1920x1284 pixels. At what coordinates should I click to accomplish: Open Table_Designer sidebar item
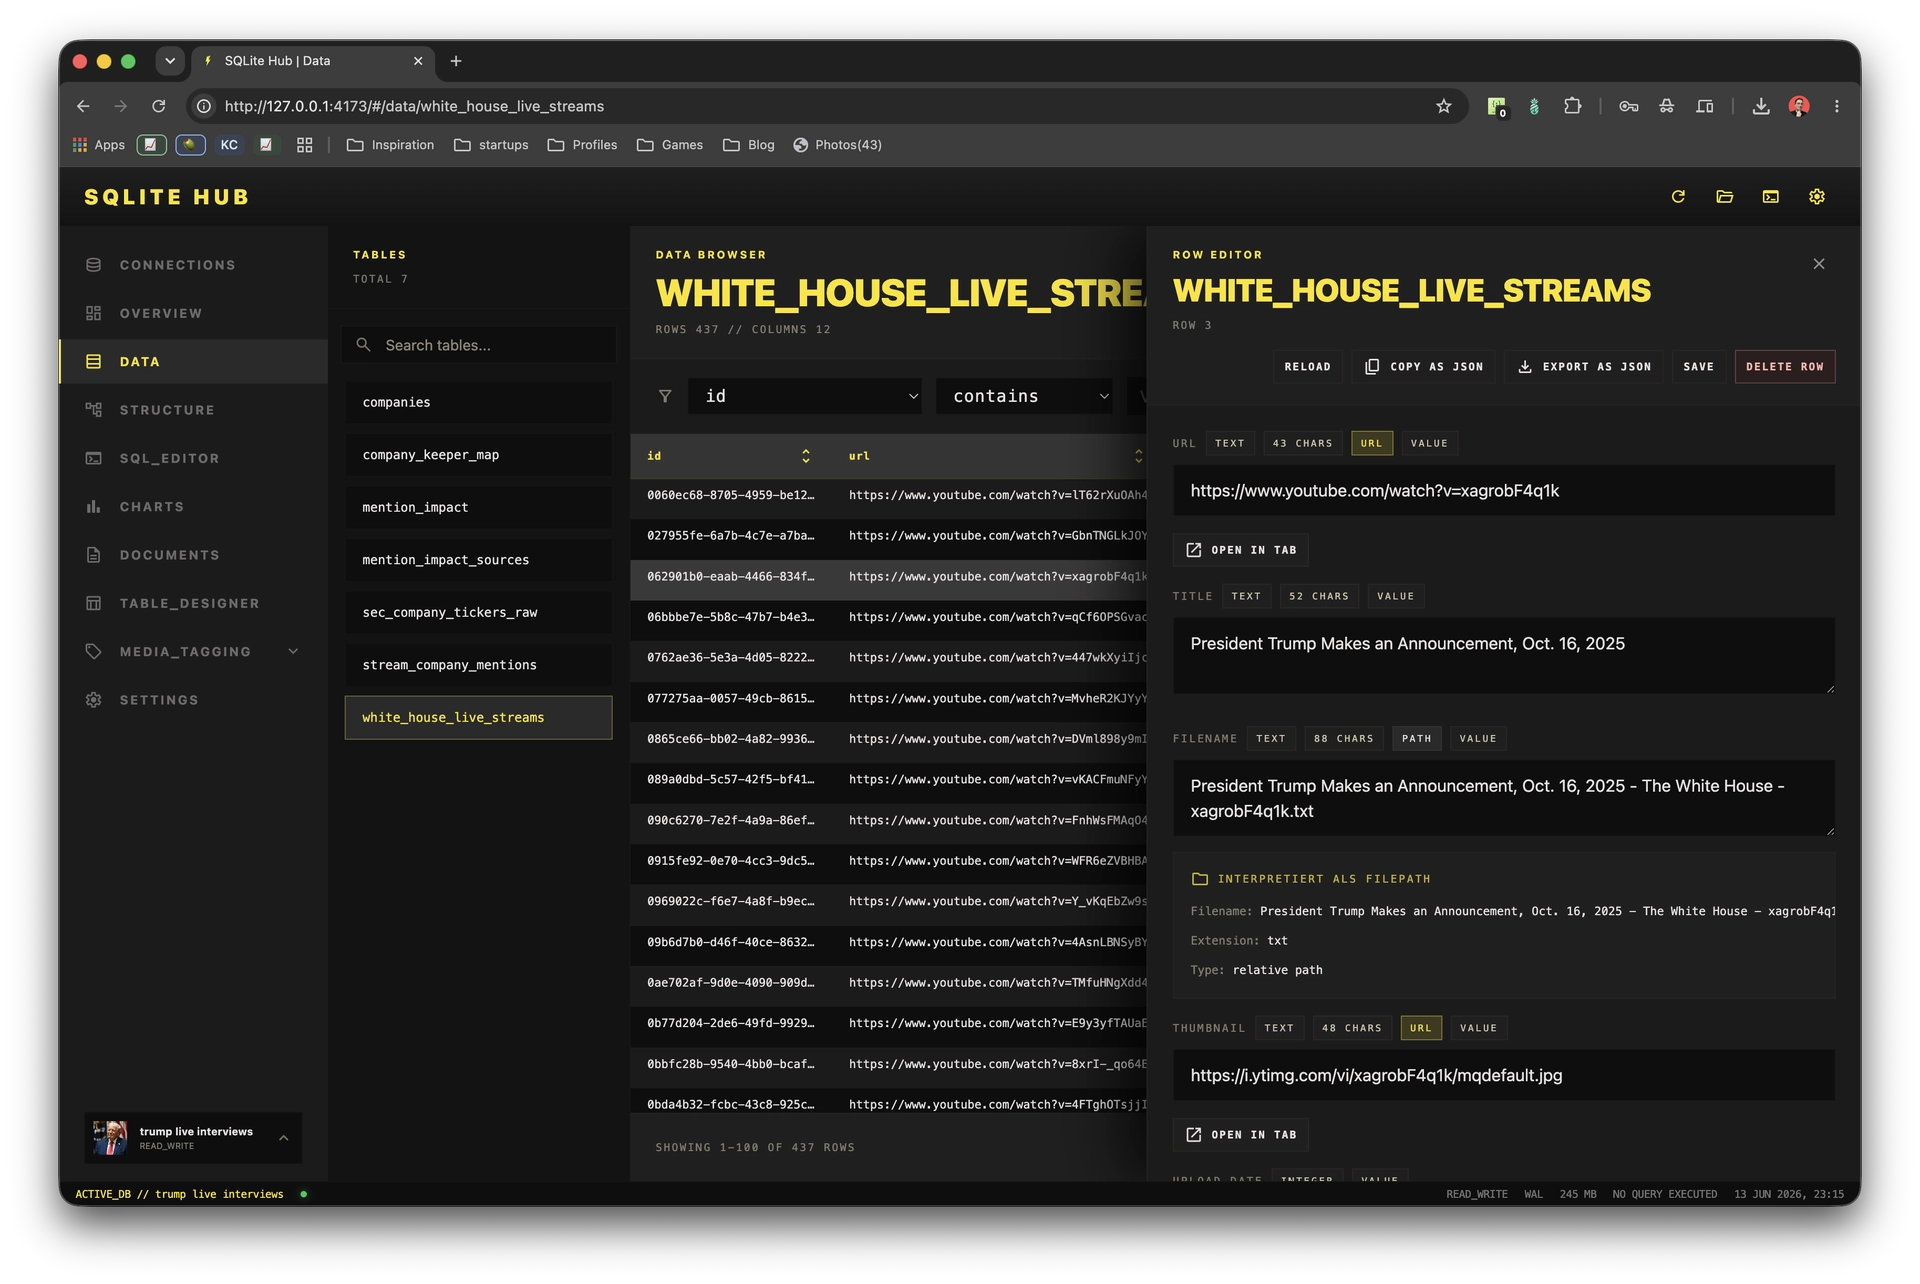[x=193, y=603]
